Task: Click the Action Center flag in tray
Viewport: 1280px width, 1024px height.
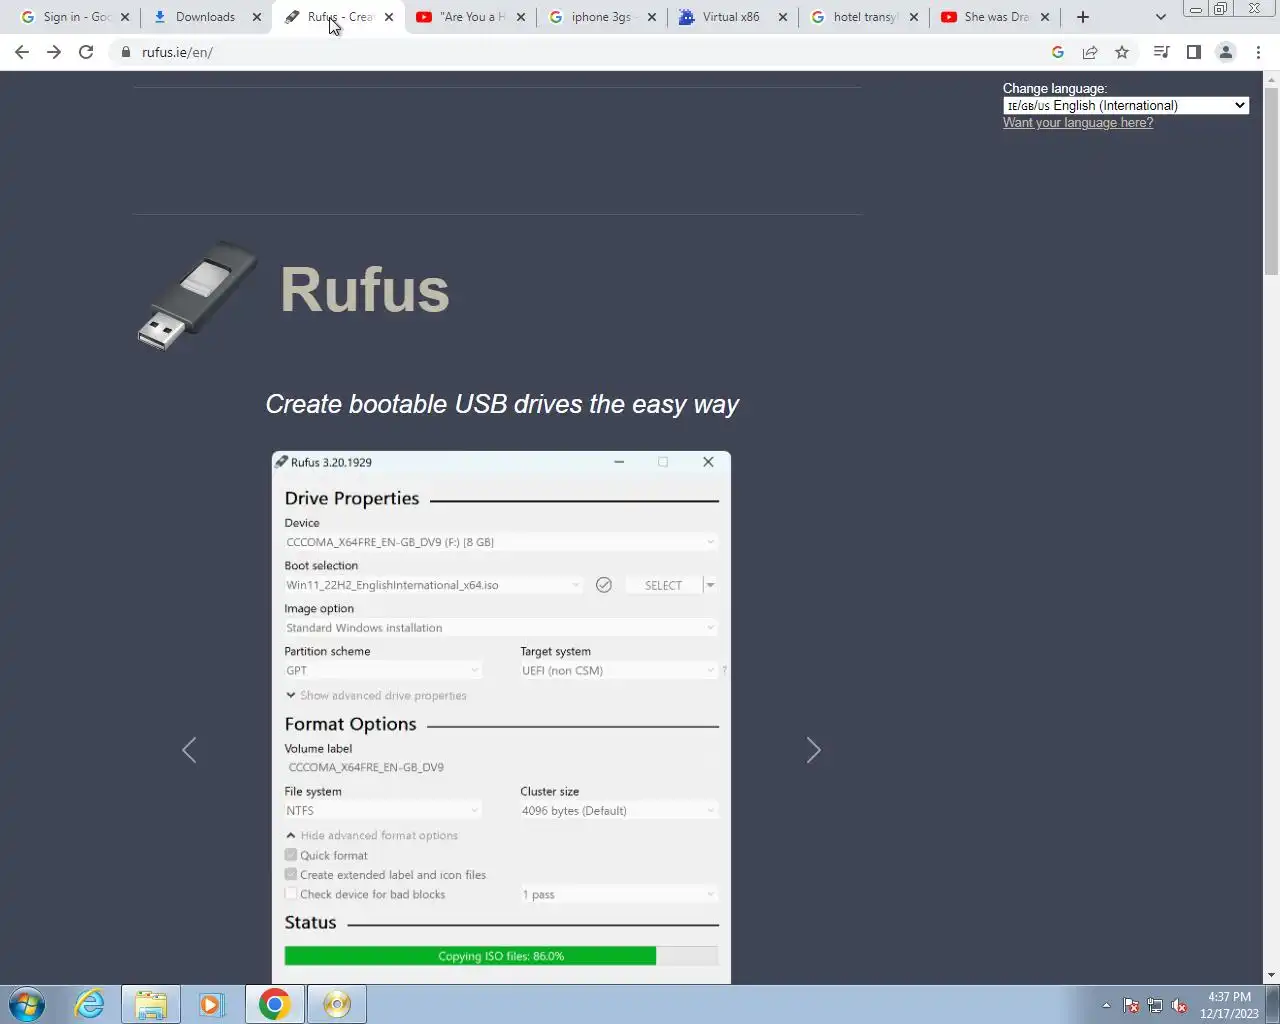Action: [x=1131, y=1006]
